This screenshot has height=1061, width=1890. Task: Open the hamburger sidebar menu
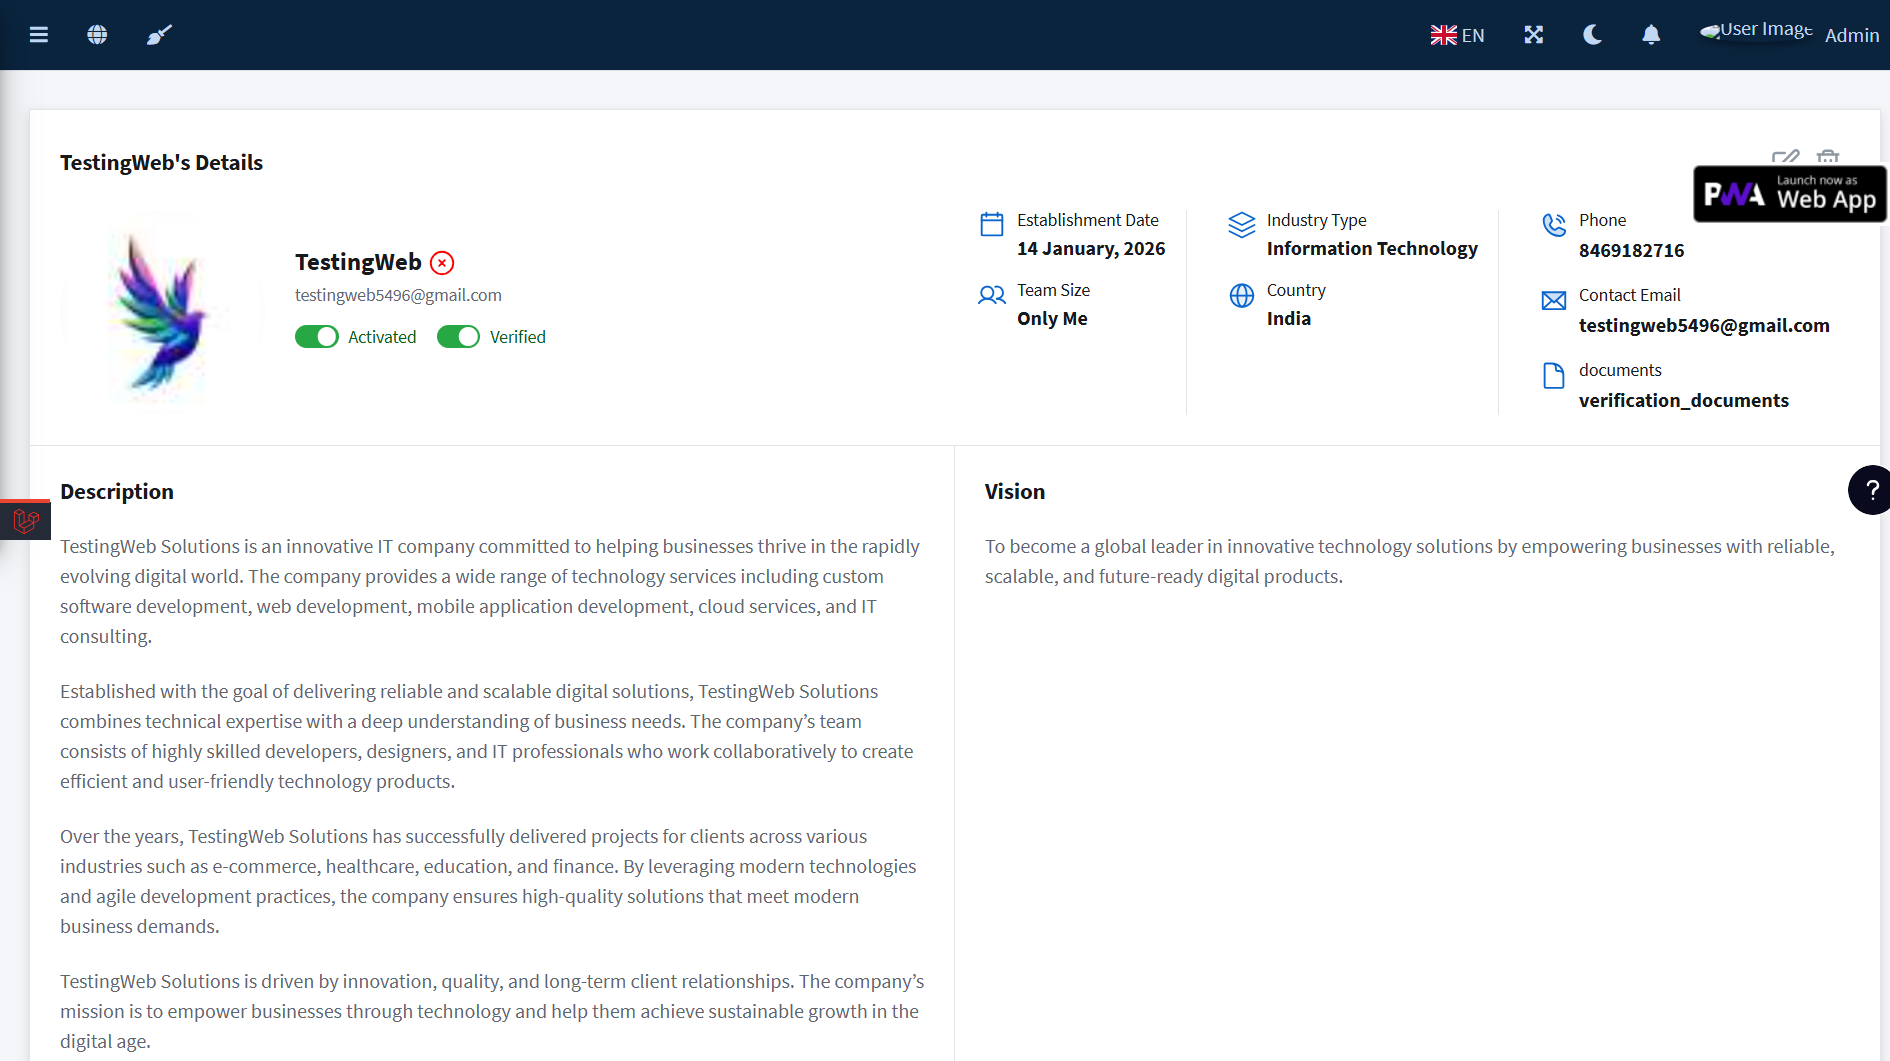[x=39, y=35]
